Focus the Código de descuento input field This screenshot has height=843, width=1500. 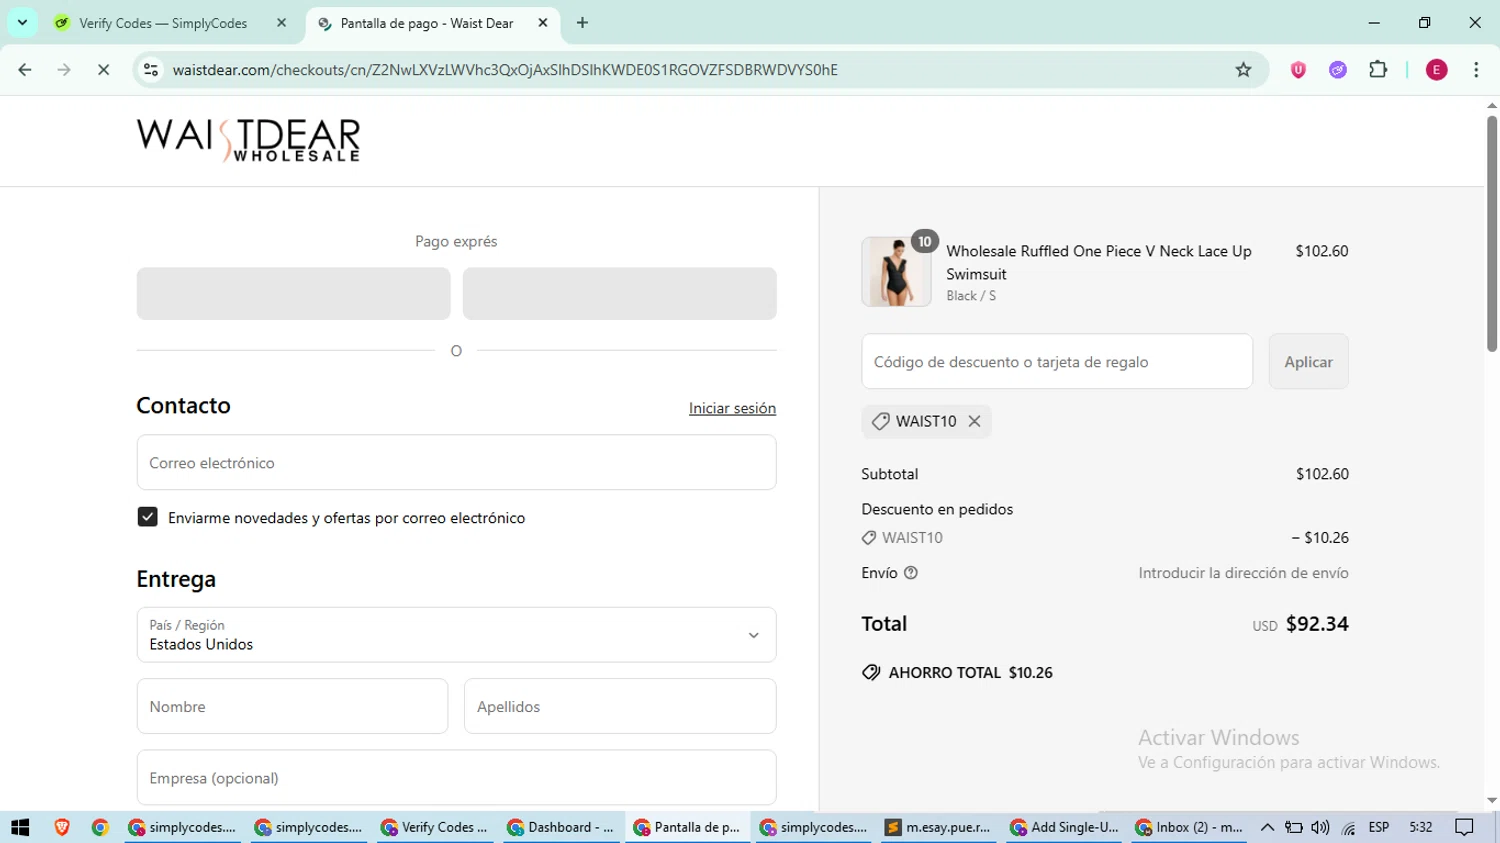click(x=1057, y=362)
